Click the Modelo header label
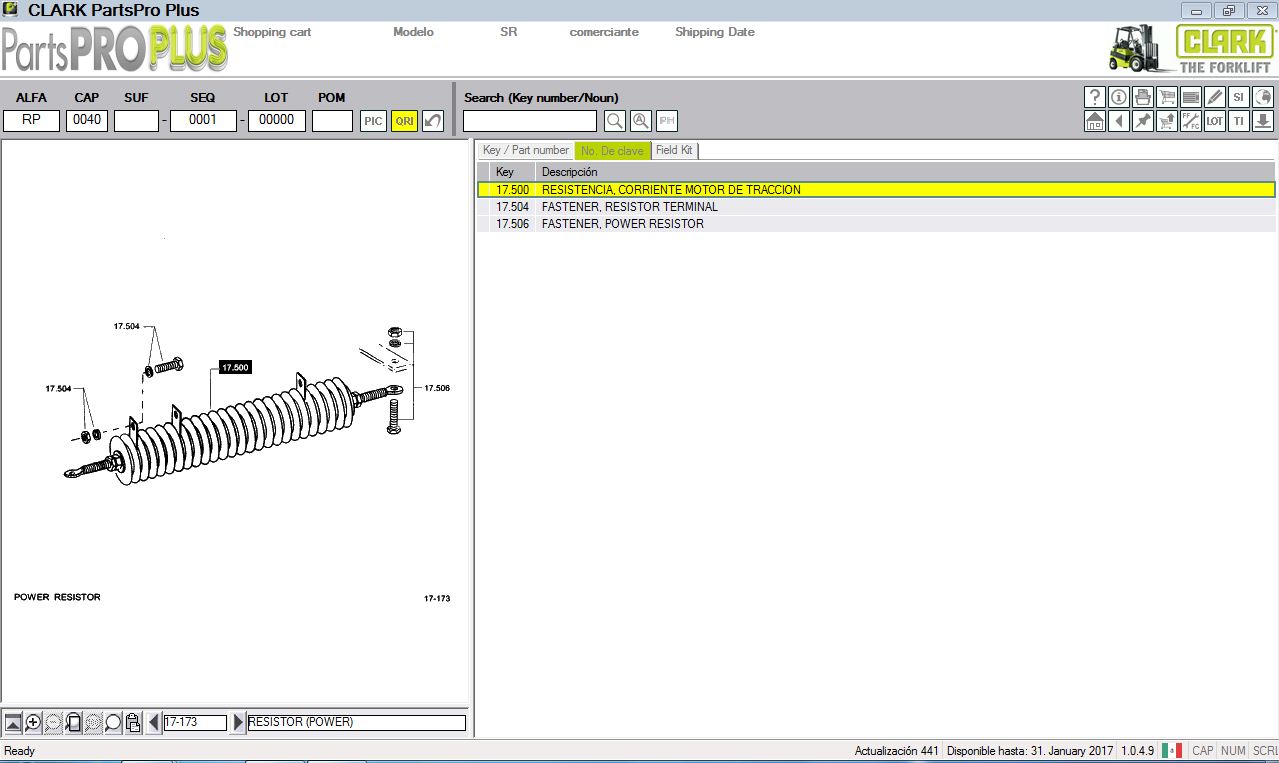 pyautogui.click(x=413, y=32)
